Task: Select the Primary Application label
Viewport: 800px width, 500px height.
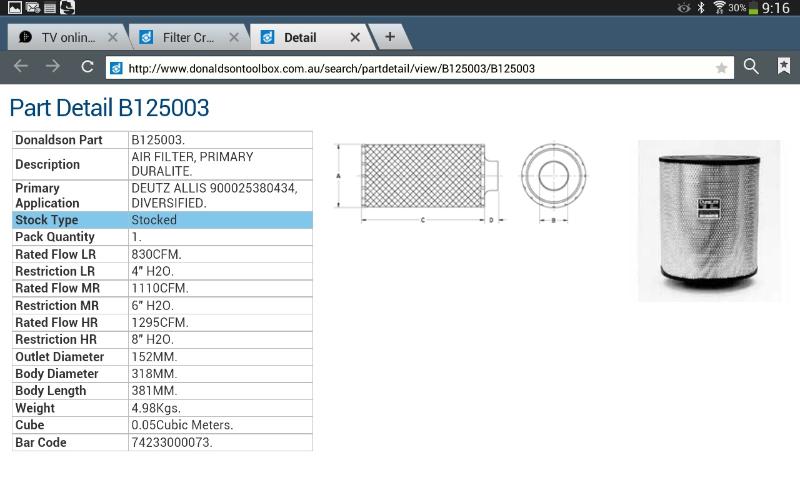Action: (47, 195)
